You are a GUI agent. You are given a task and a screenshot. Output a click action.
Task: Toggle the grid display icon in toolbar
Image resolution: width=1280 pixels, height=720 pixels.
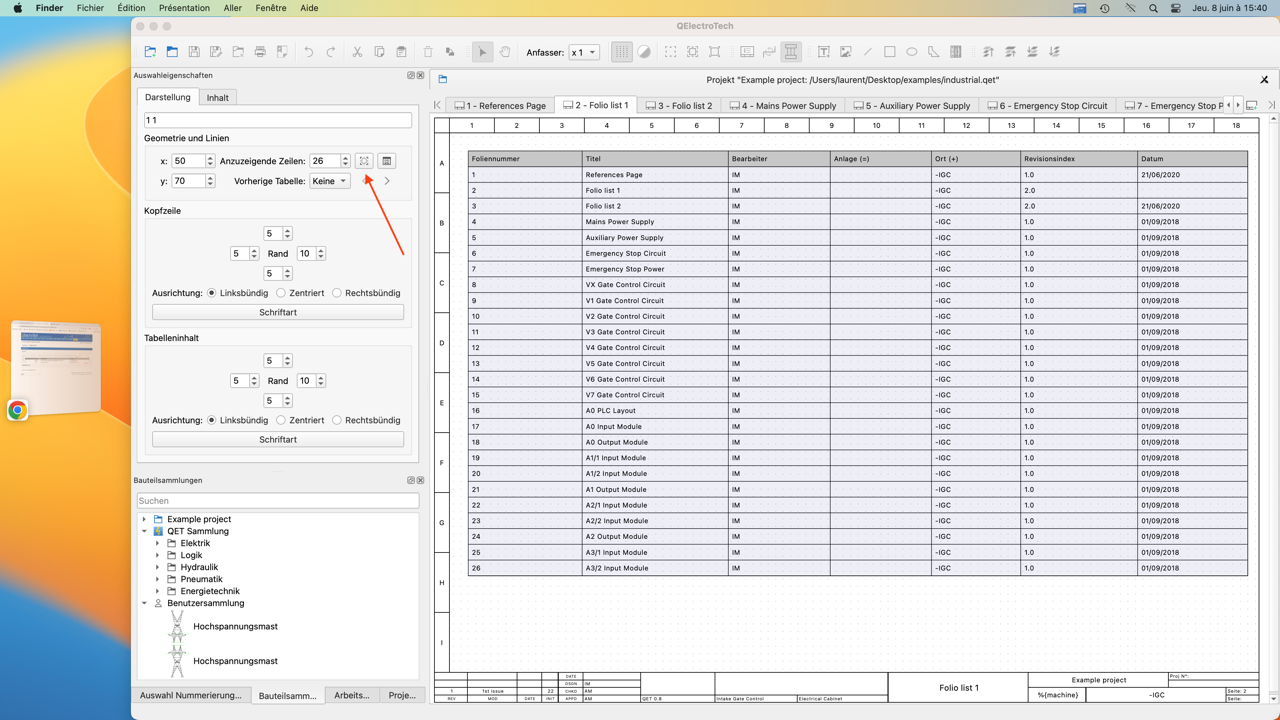622,52
